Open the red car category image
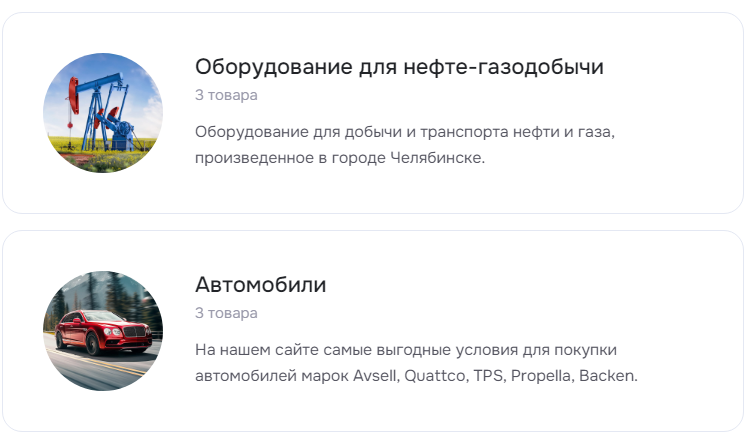 103,331
